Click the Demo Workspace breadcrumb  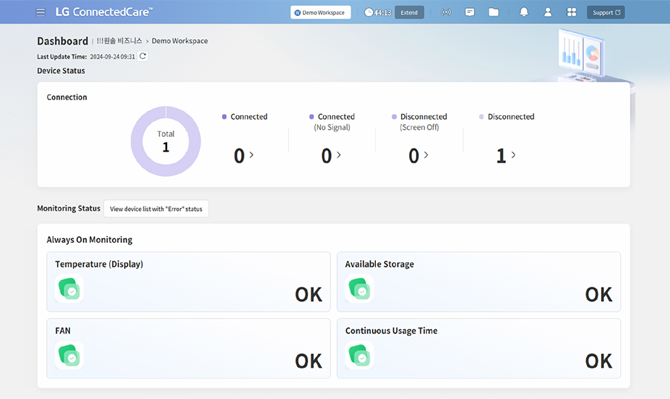point(179,41)
